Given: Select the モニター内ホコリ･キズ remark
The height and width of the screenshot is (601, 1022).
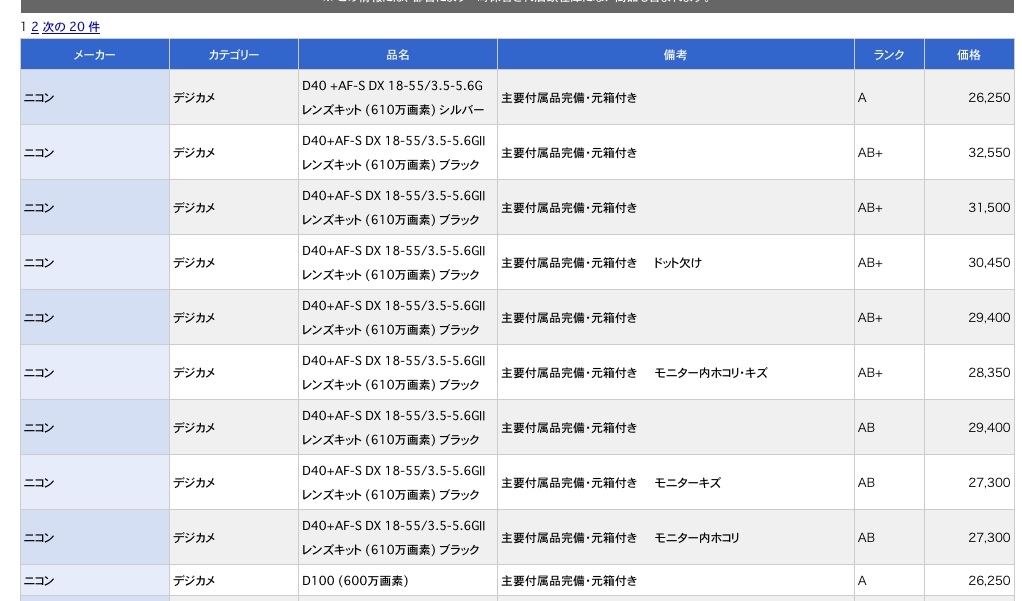Looking at the screenshot, I should tap(711, 373).
